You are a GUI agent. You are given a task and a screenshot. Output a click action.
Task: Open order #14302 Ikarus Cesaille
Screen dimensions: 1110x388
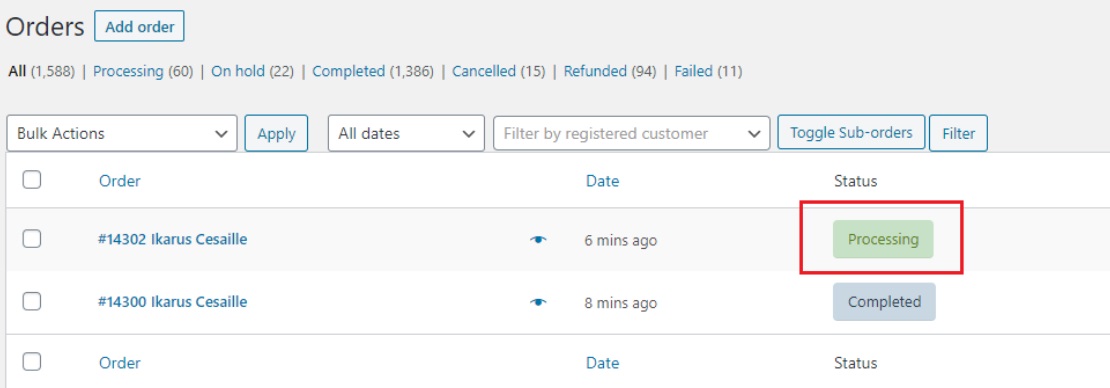point(173,239)
